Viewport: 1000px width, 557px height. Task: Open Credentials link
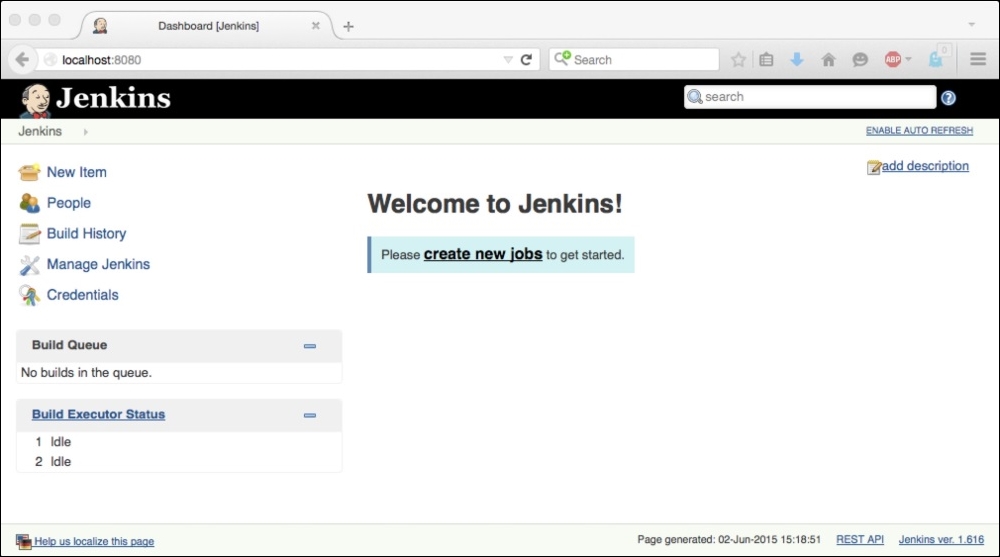point(83,295)
